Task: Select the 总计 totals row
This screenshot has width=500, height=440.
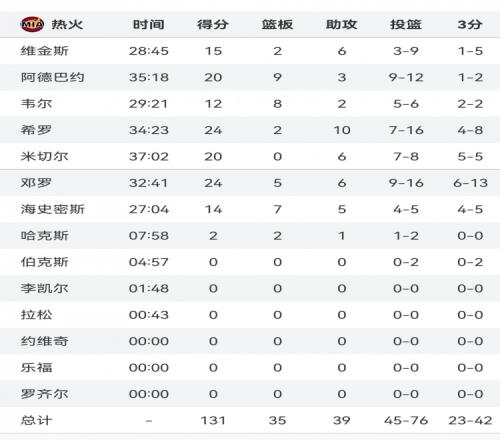Action: coord(250,420)
